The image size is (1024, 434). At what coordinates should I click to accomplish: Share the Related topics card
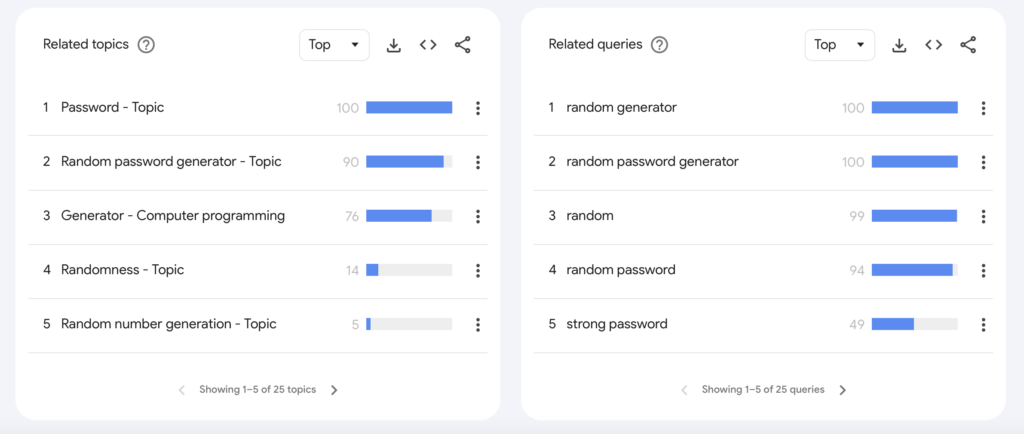462,45
